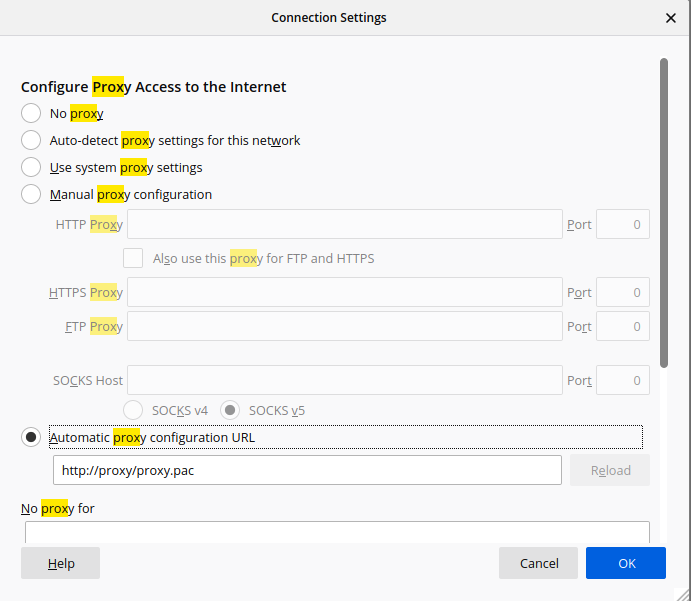Click the HTTPS Proxy label

point(86,292)
